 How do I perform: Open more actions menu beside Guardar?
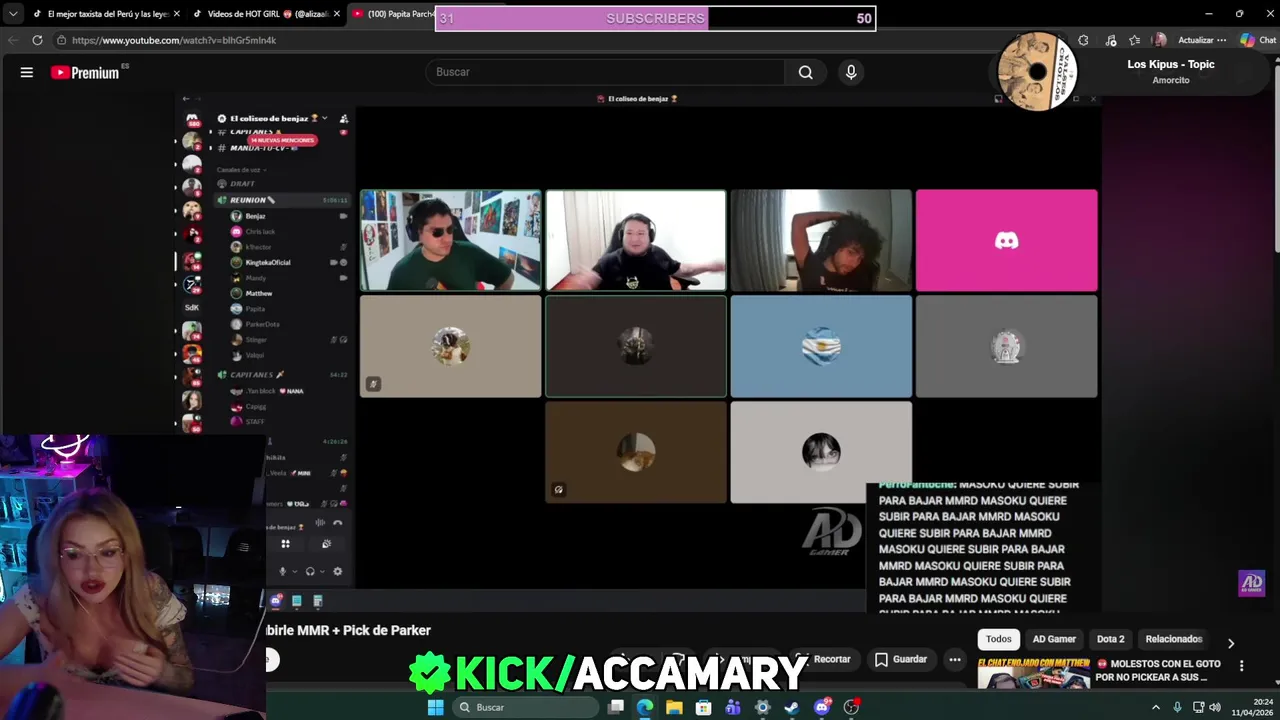(x=955, y=659)
